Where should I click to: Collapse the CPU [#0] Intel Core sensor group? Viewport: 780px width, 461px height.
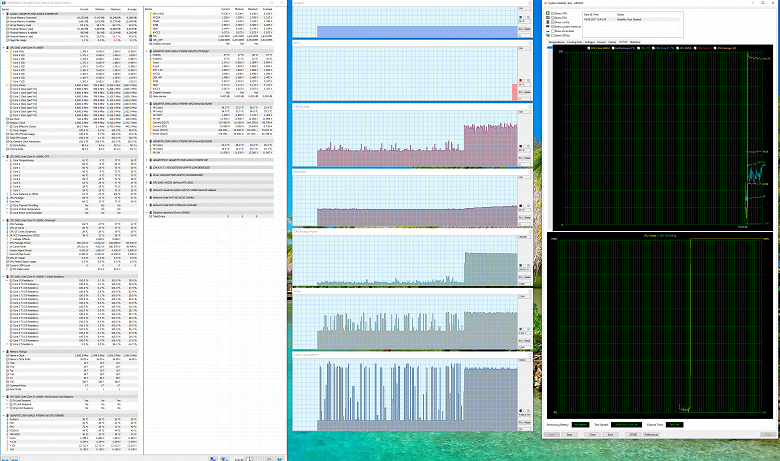(3, 48)
